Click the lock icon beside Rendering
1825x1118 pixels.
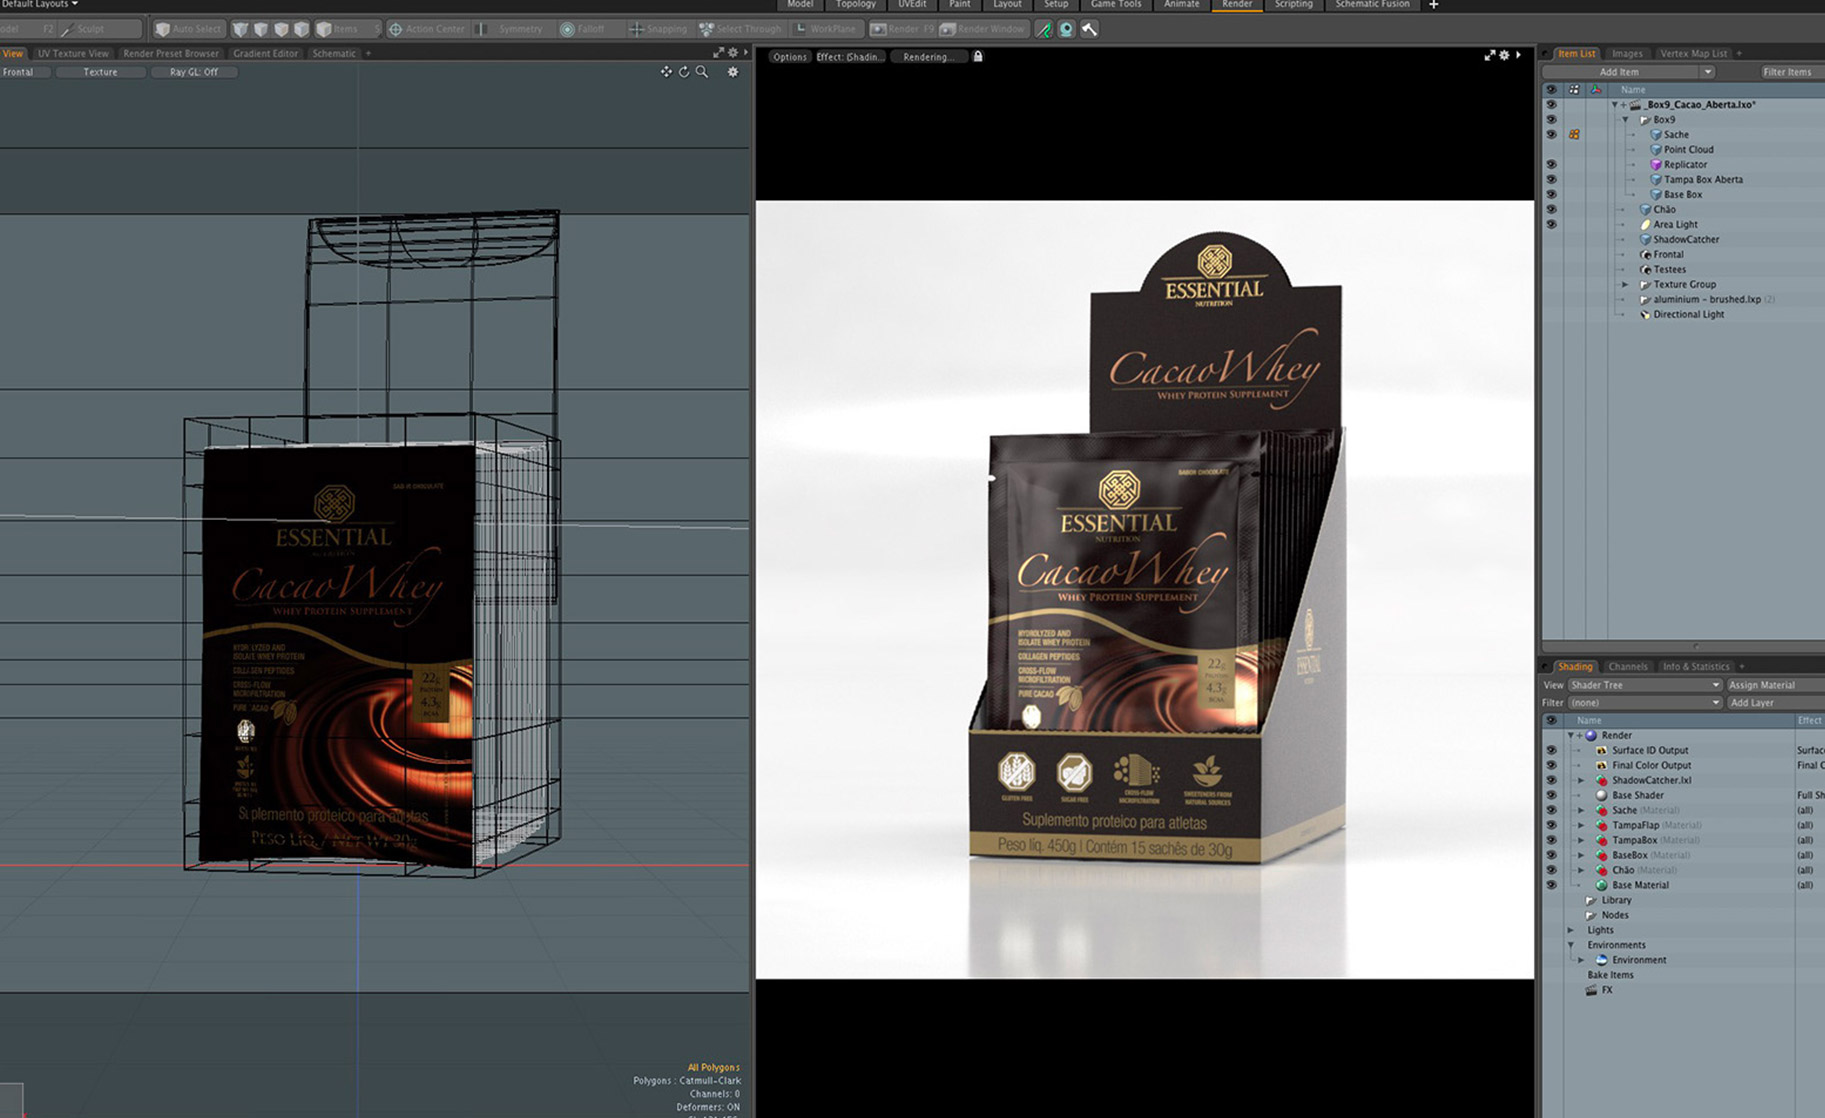pyautogui.click(x=978, y=57)
